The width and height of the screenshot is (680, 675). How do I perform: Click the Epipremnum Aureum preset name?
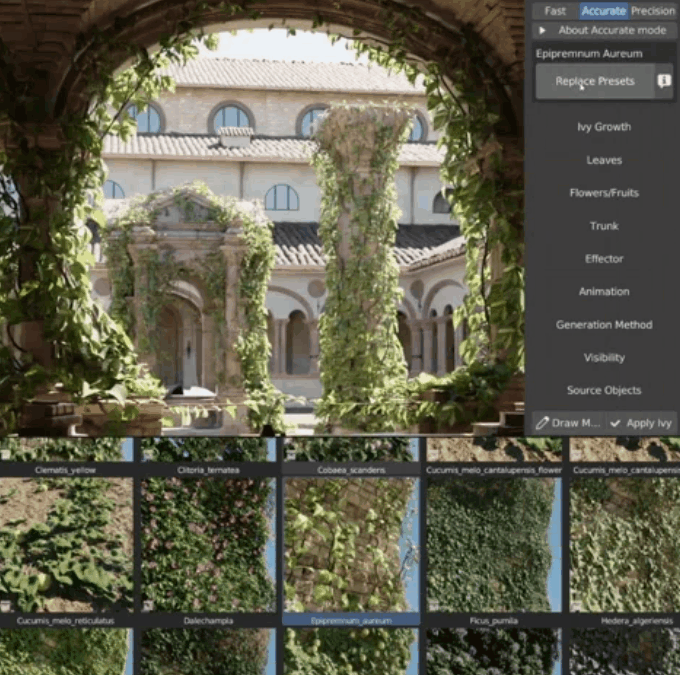click(x=589, y=54)
